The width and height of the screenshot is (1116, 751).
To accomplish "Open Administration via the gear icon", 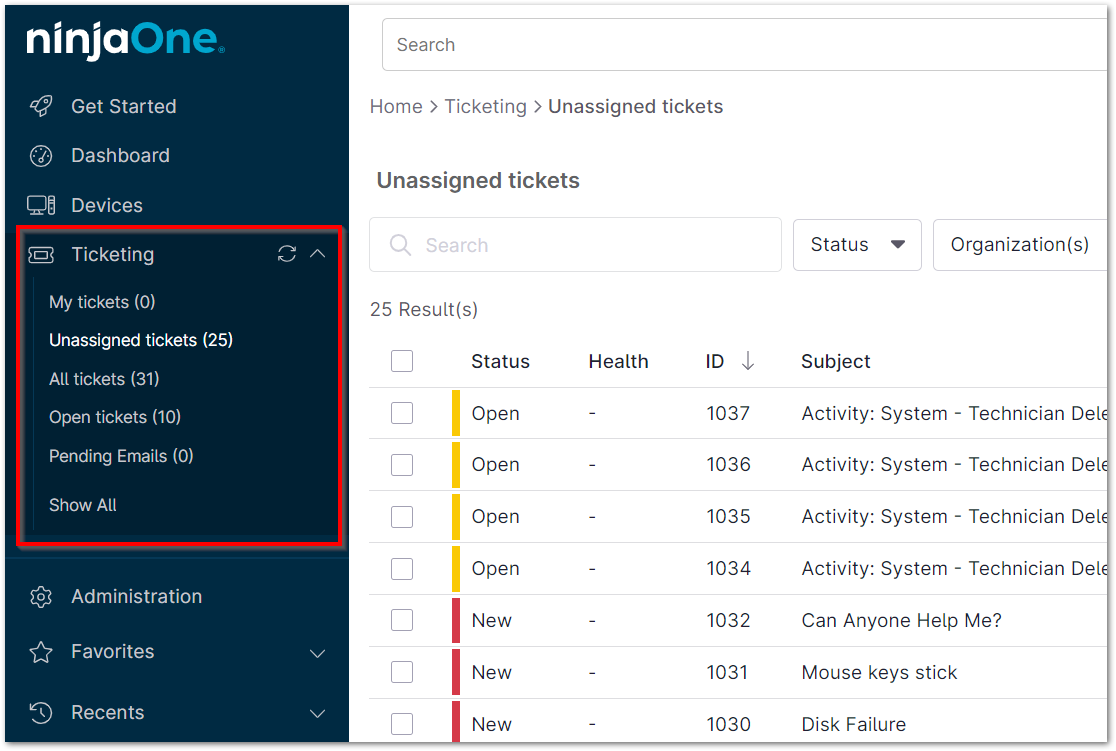I will tap(40, 596).
